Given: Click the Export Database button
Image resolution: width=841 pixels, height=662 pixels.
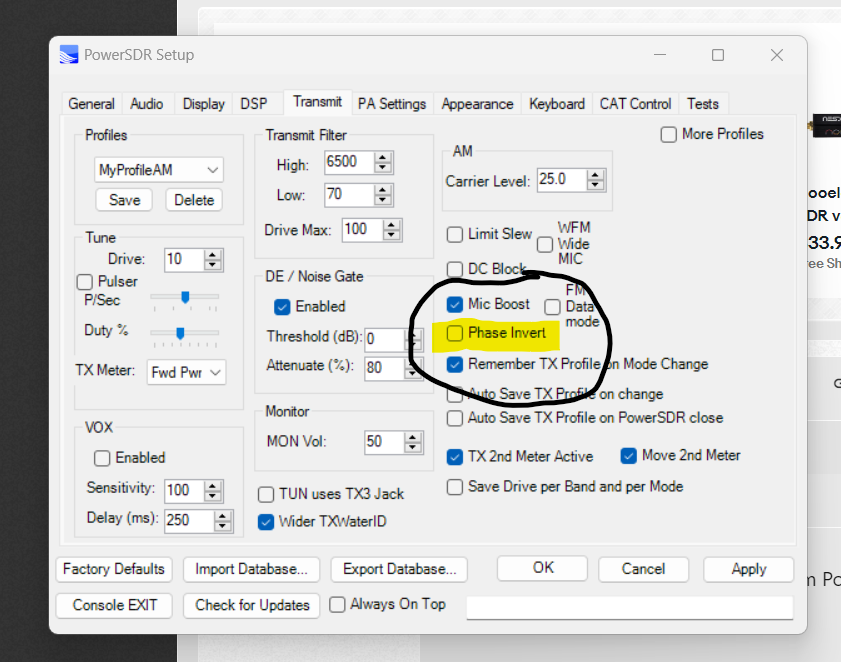Looking at the screenshot, I should point(399,569).
